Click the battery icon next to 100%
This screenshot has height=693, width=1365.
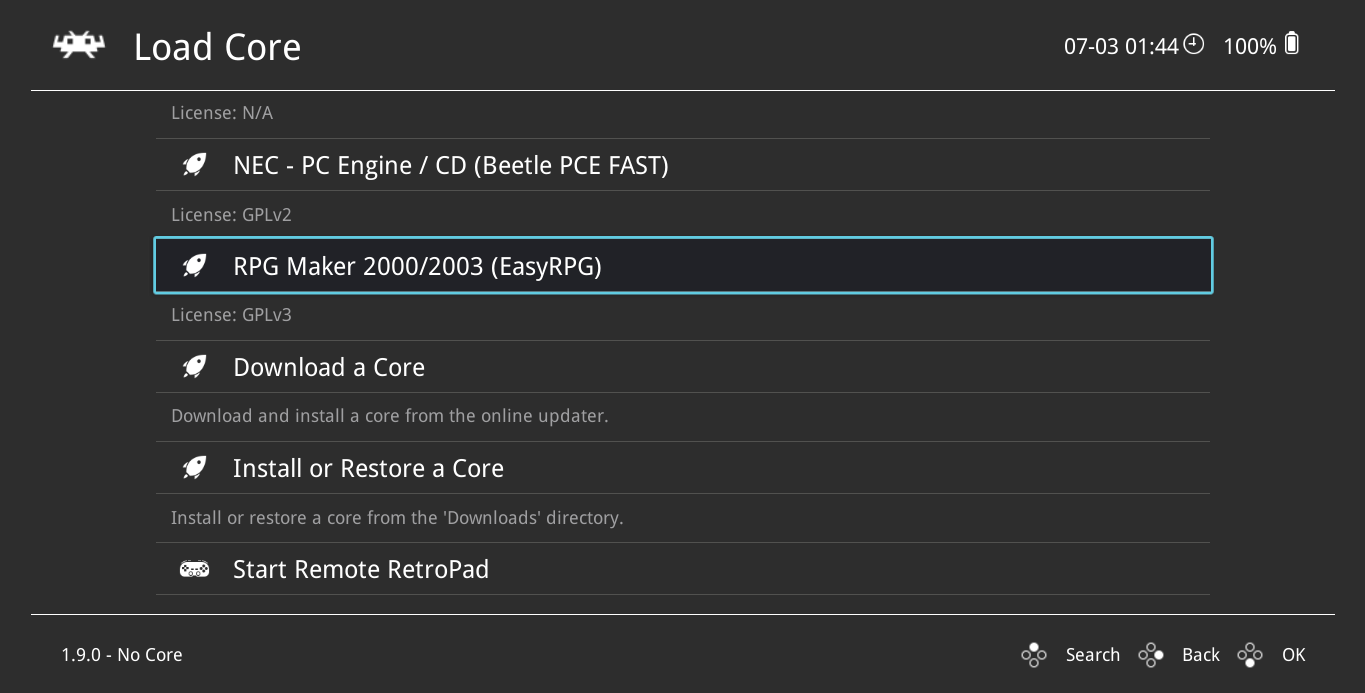pos(1289,44)
